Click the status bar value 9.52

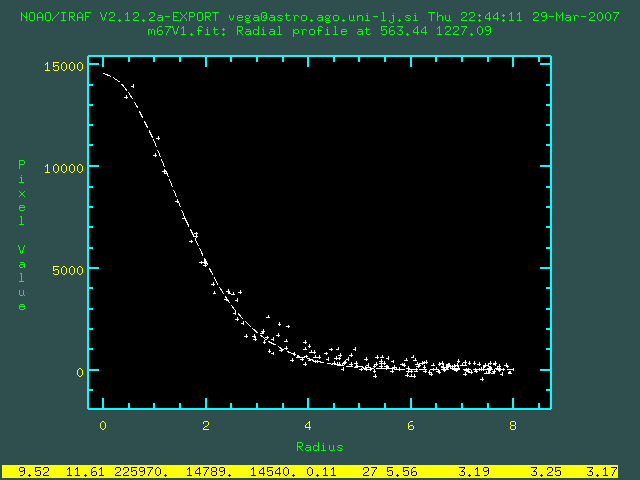[x=34, y=472]
